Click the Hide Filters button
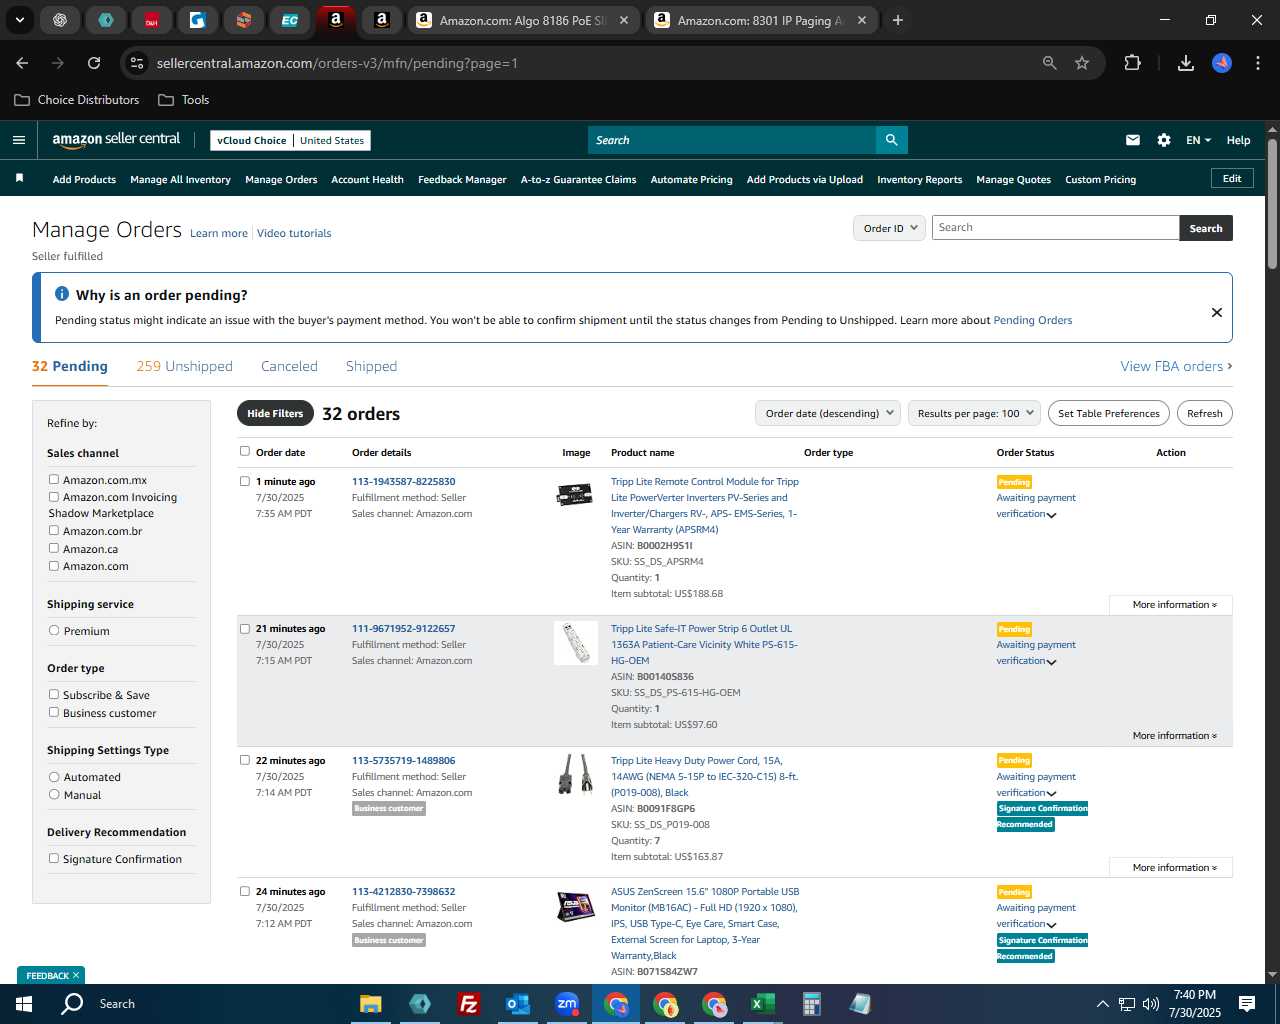The height and width of the screenshot is (1024, 1280). point(275,413)
